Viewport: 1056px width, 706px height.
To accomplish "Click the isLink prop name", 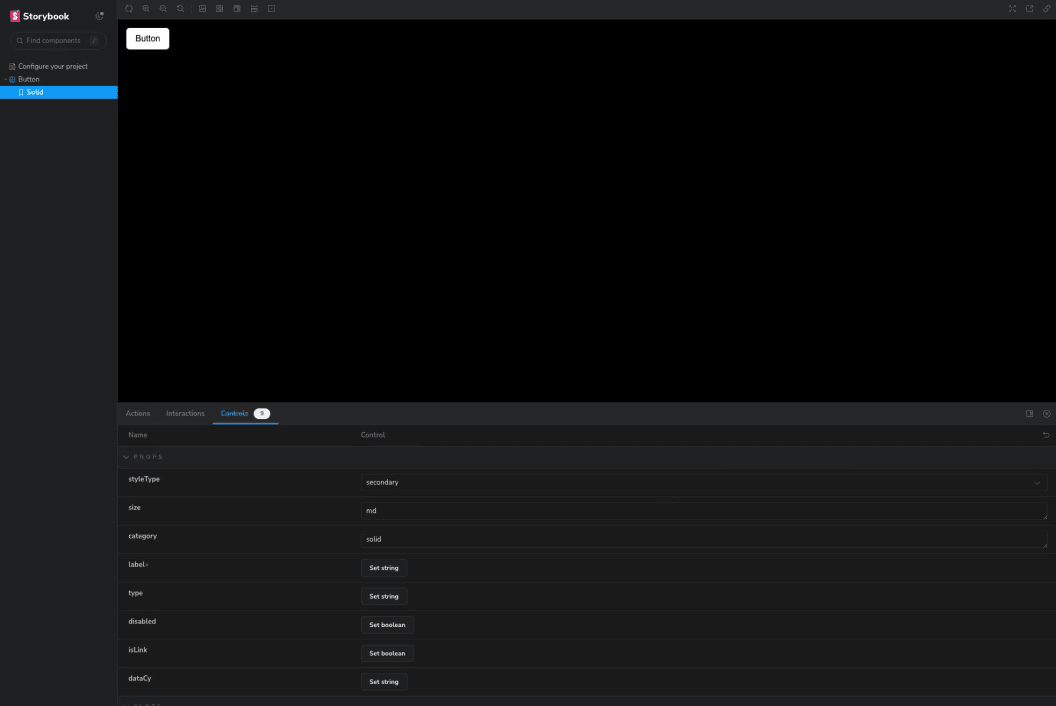I will [x=137, y=650].
